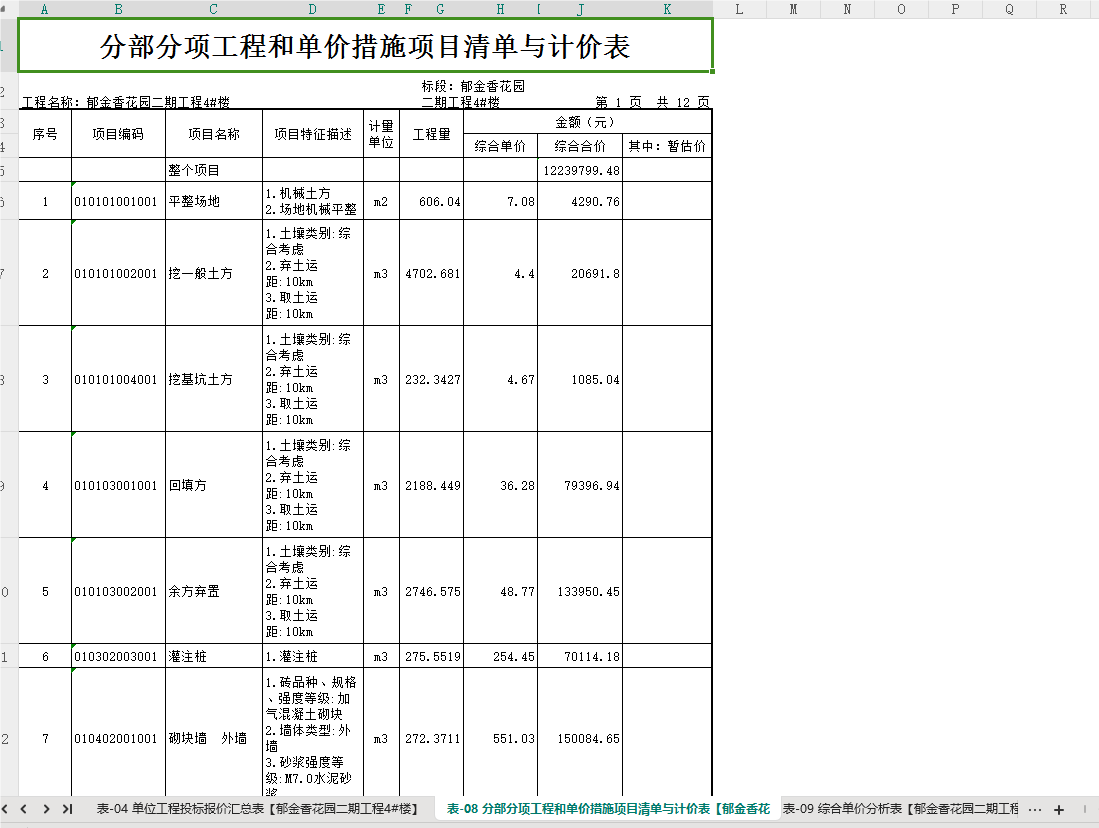This screenshot has width=1099, height=828.
Task: Click quantity cell 4702.681
Action: [x=432, y=273]
